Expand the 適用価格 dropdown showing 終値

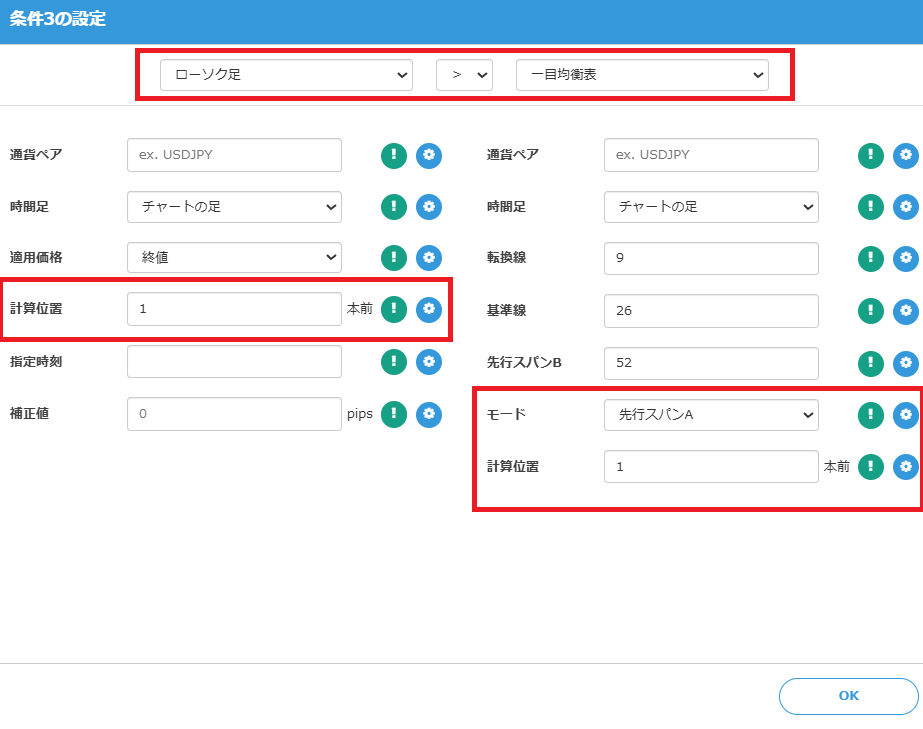[x=234, y=258]
